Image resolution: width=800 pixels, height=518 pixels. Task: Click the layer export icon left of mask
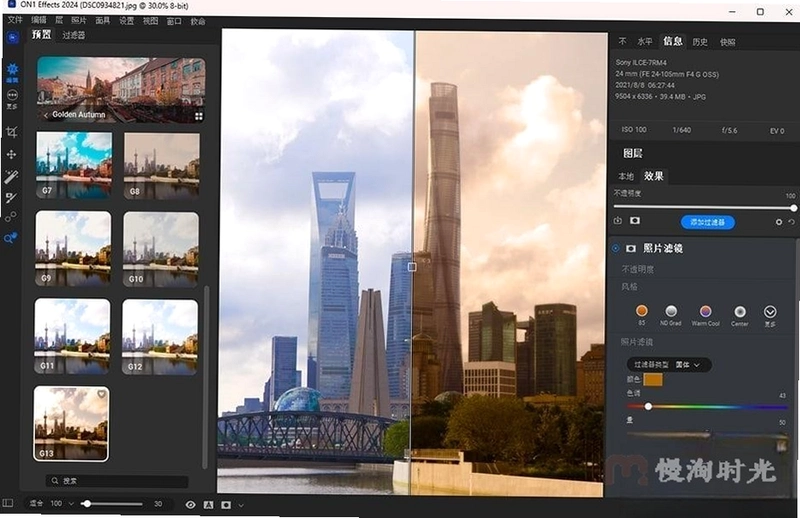[618, 220]
